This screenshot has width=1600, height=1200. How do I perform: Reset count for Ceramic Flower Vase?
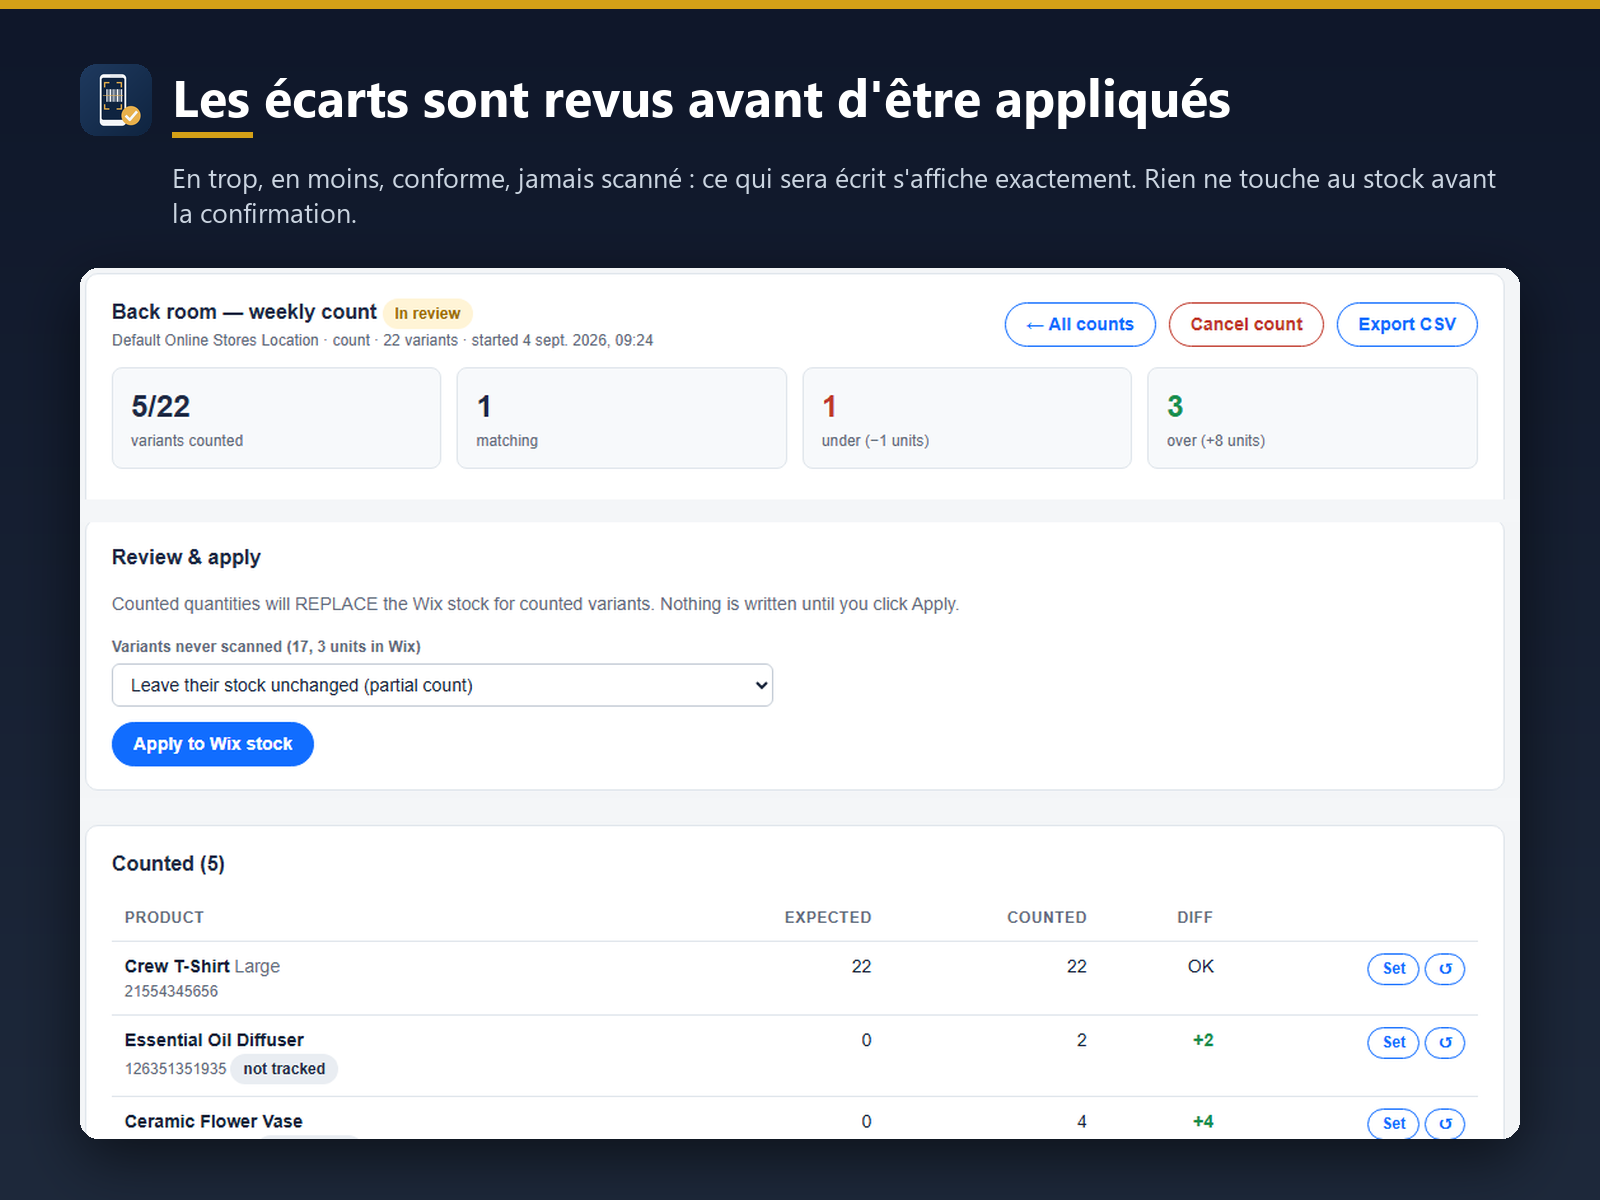1445,1123
